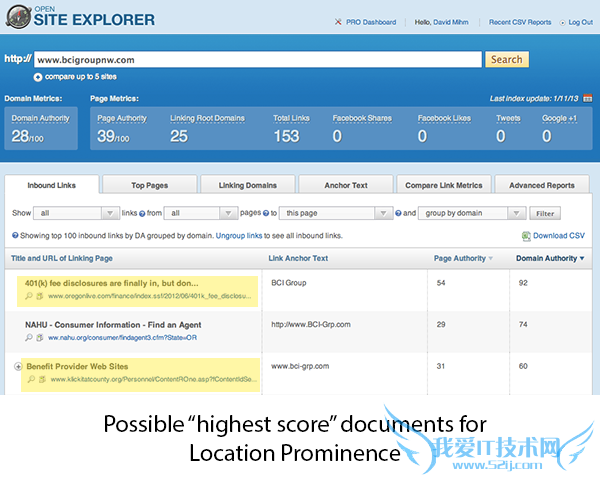600x480 pixels.
Task: Click the help icon after the word 'pages'
Action: pos(266,213)
